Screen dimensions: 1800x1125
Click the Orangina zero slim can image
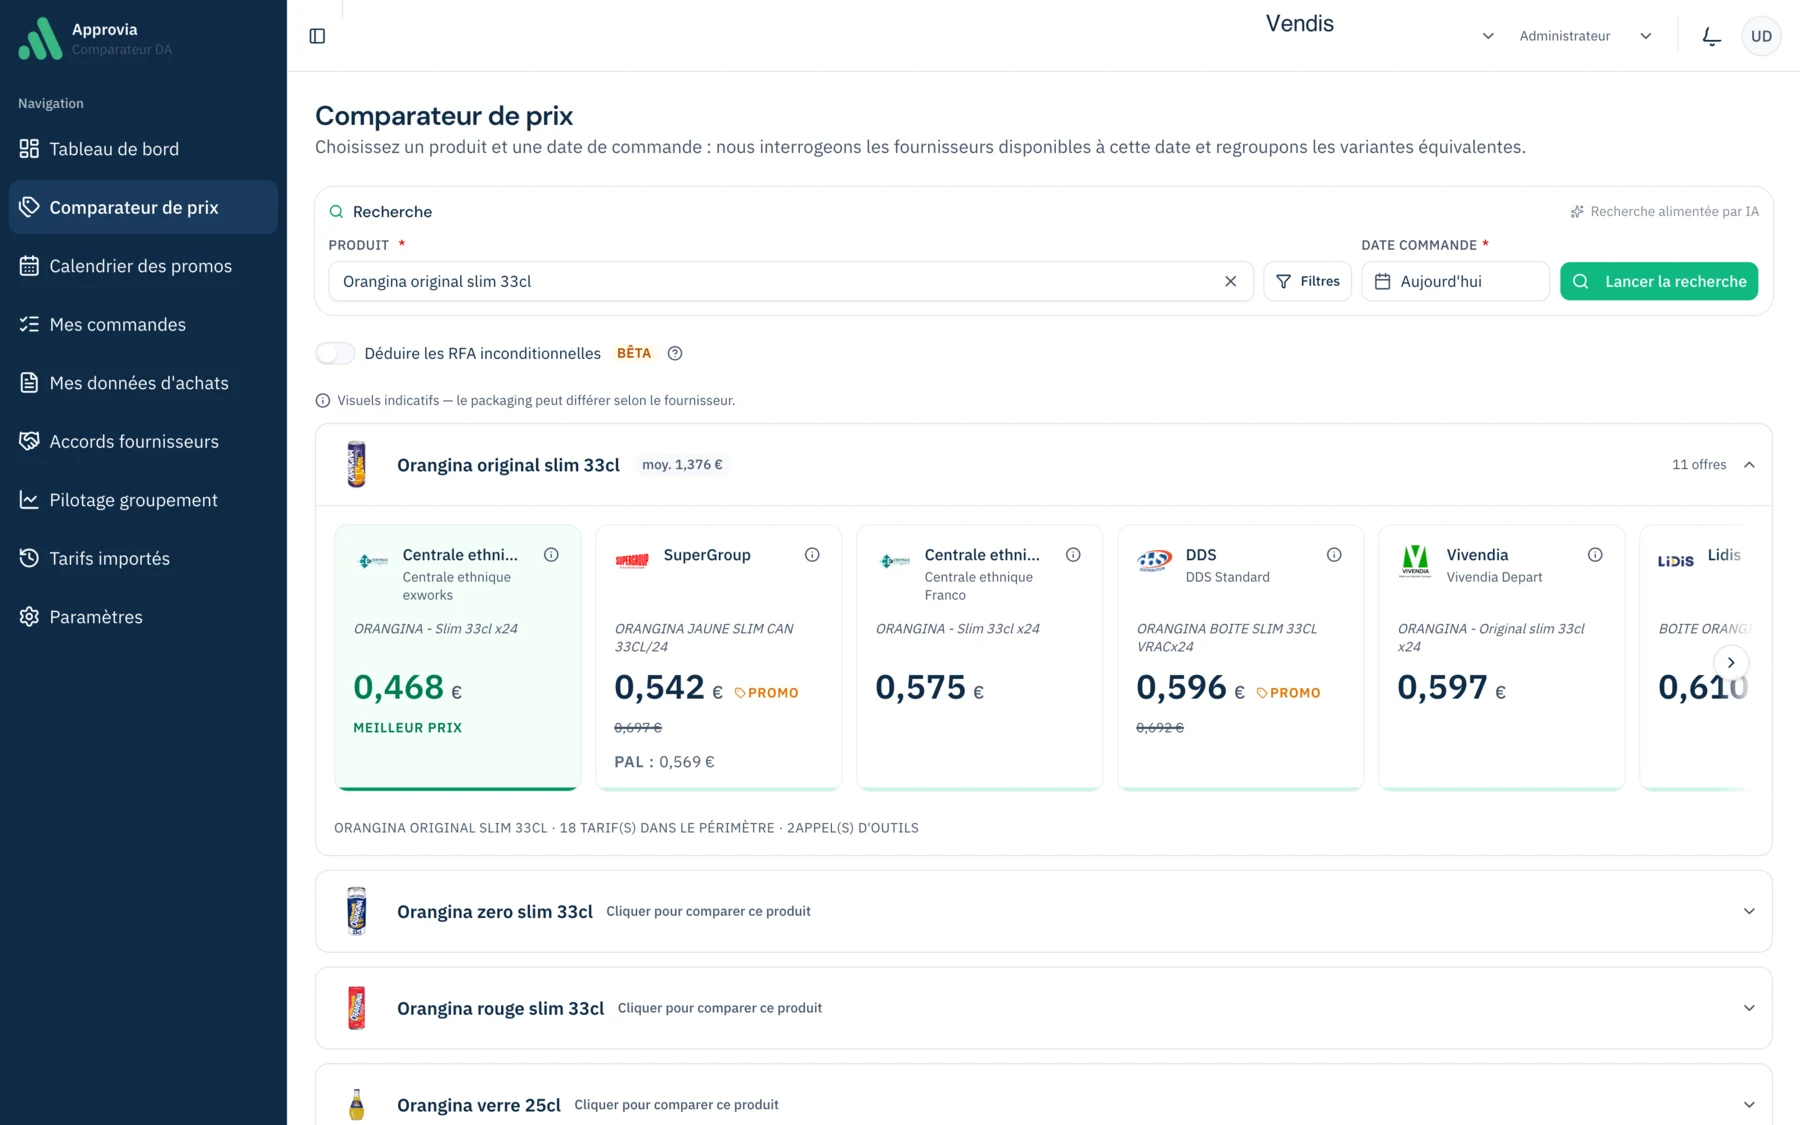[356, 911]
